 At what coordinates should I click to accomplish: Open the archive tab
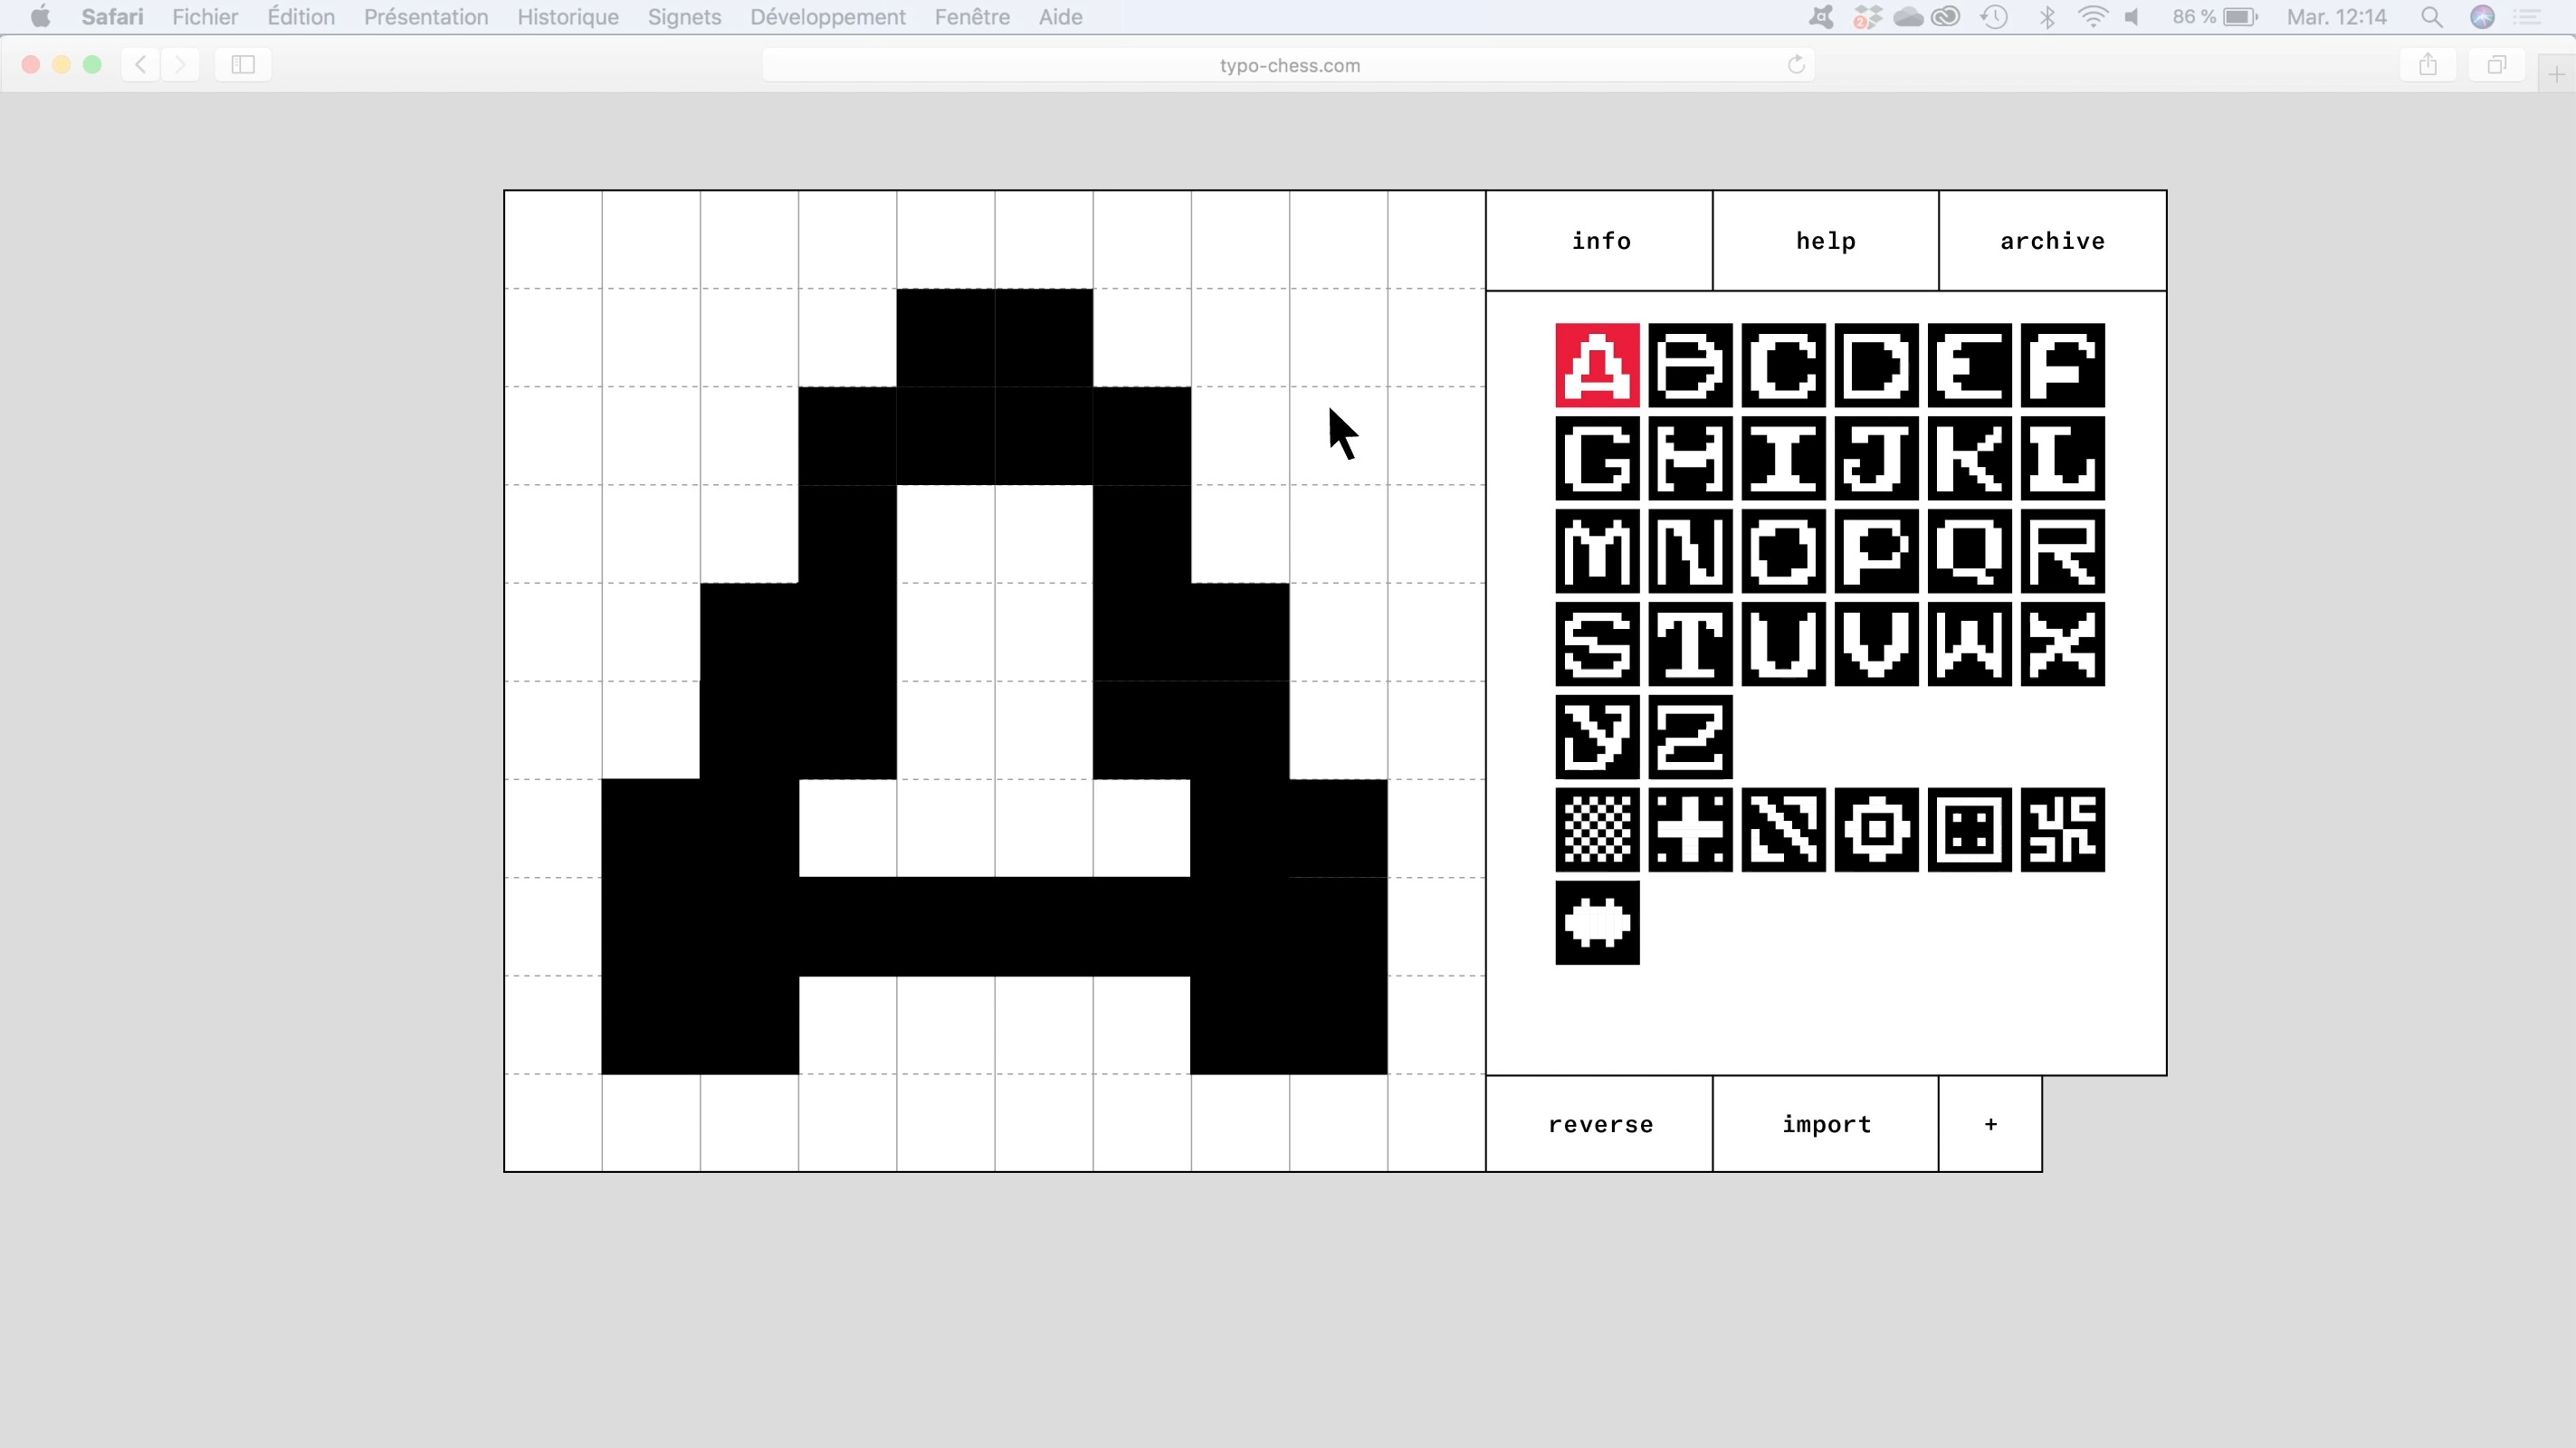point(2052,241)
